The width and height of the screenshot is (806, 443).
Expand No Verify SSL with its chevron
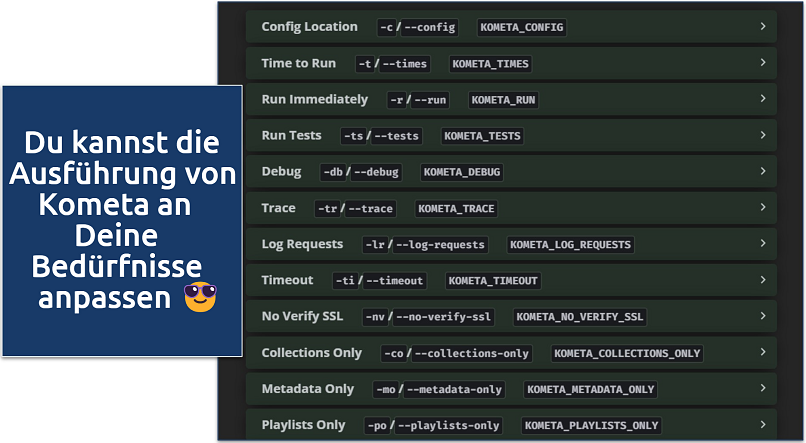[x=763, y=316]
